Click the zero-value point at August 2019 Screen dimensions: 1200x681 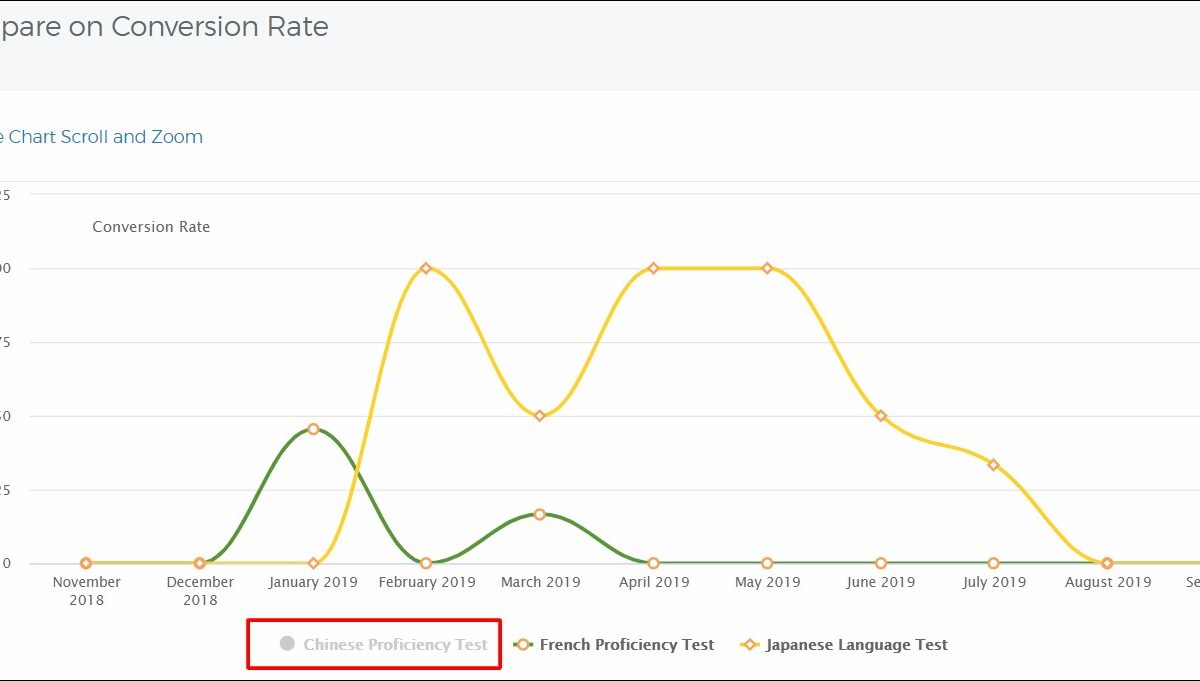pyautogui.click(x=1107, y=563)
